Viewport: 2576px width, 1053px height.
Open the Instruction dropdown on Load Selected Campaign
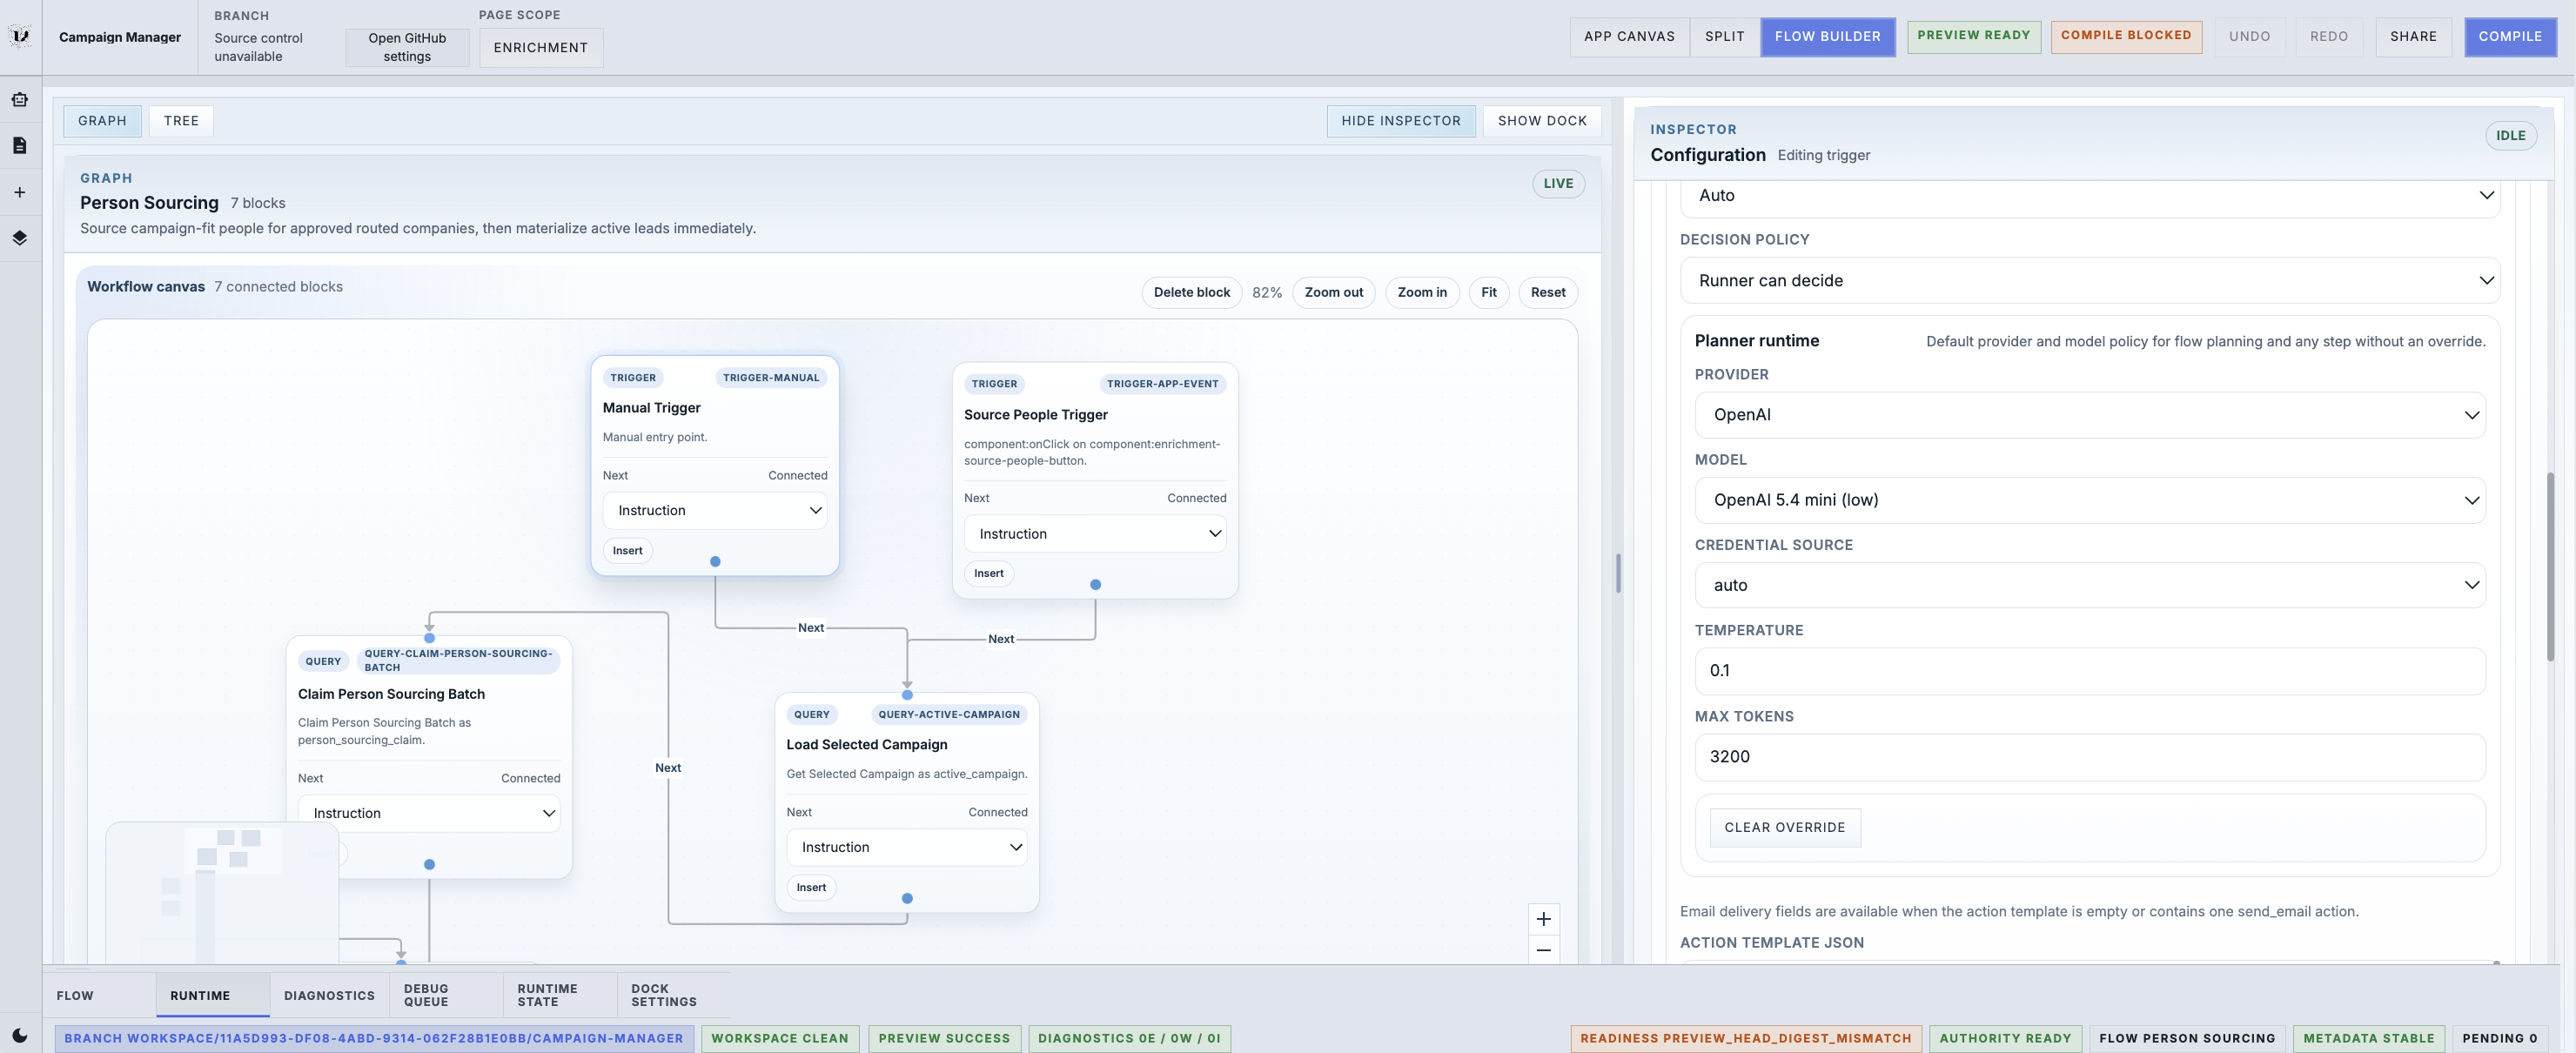tap(906, 847)
